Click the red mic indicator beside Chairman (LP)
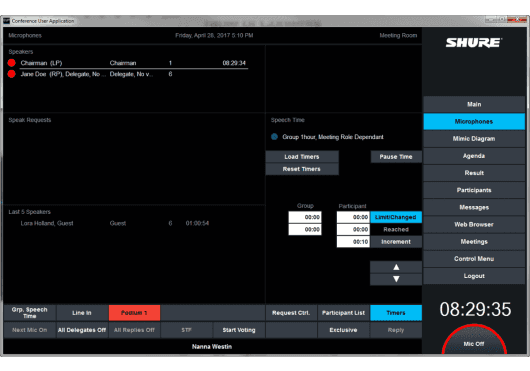530x371 pixels. tap(11, 63)
